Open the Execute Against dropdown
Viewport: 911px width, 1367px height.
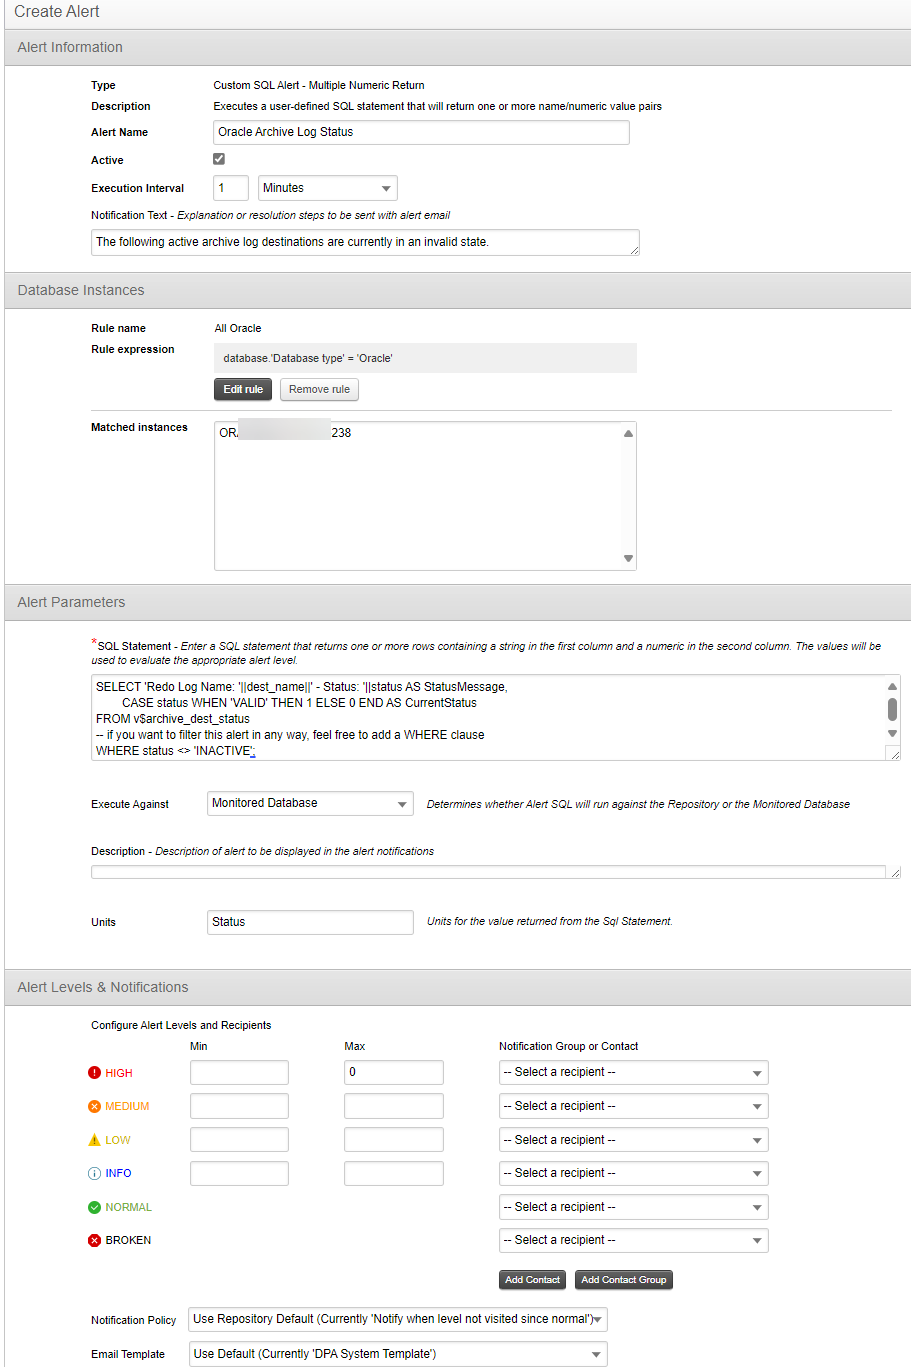[x=310, y=803]
